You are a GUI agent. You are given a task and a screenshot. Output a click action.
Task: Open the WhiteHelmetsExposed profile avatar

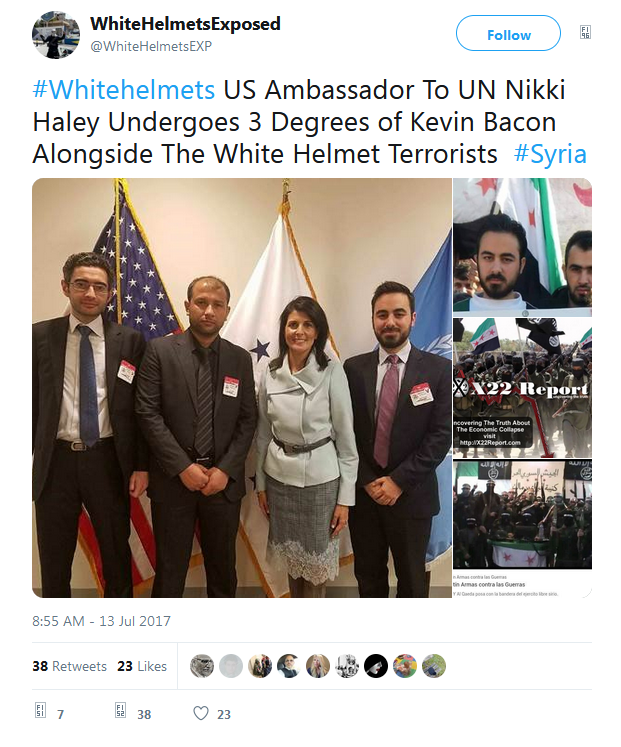pos(56,35)
